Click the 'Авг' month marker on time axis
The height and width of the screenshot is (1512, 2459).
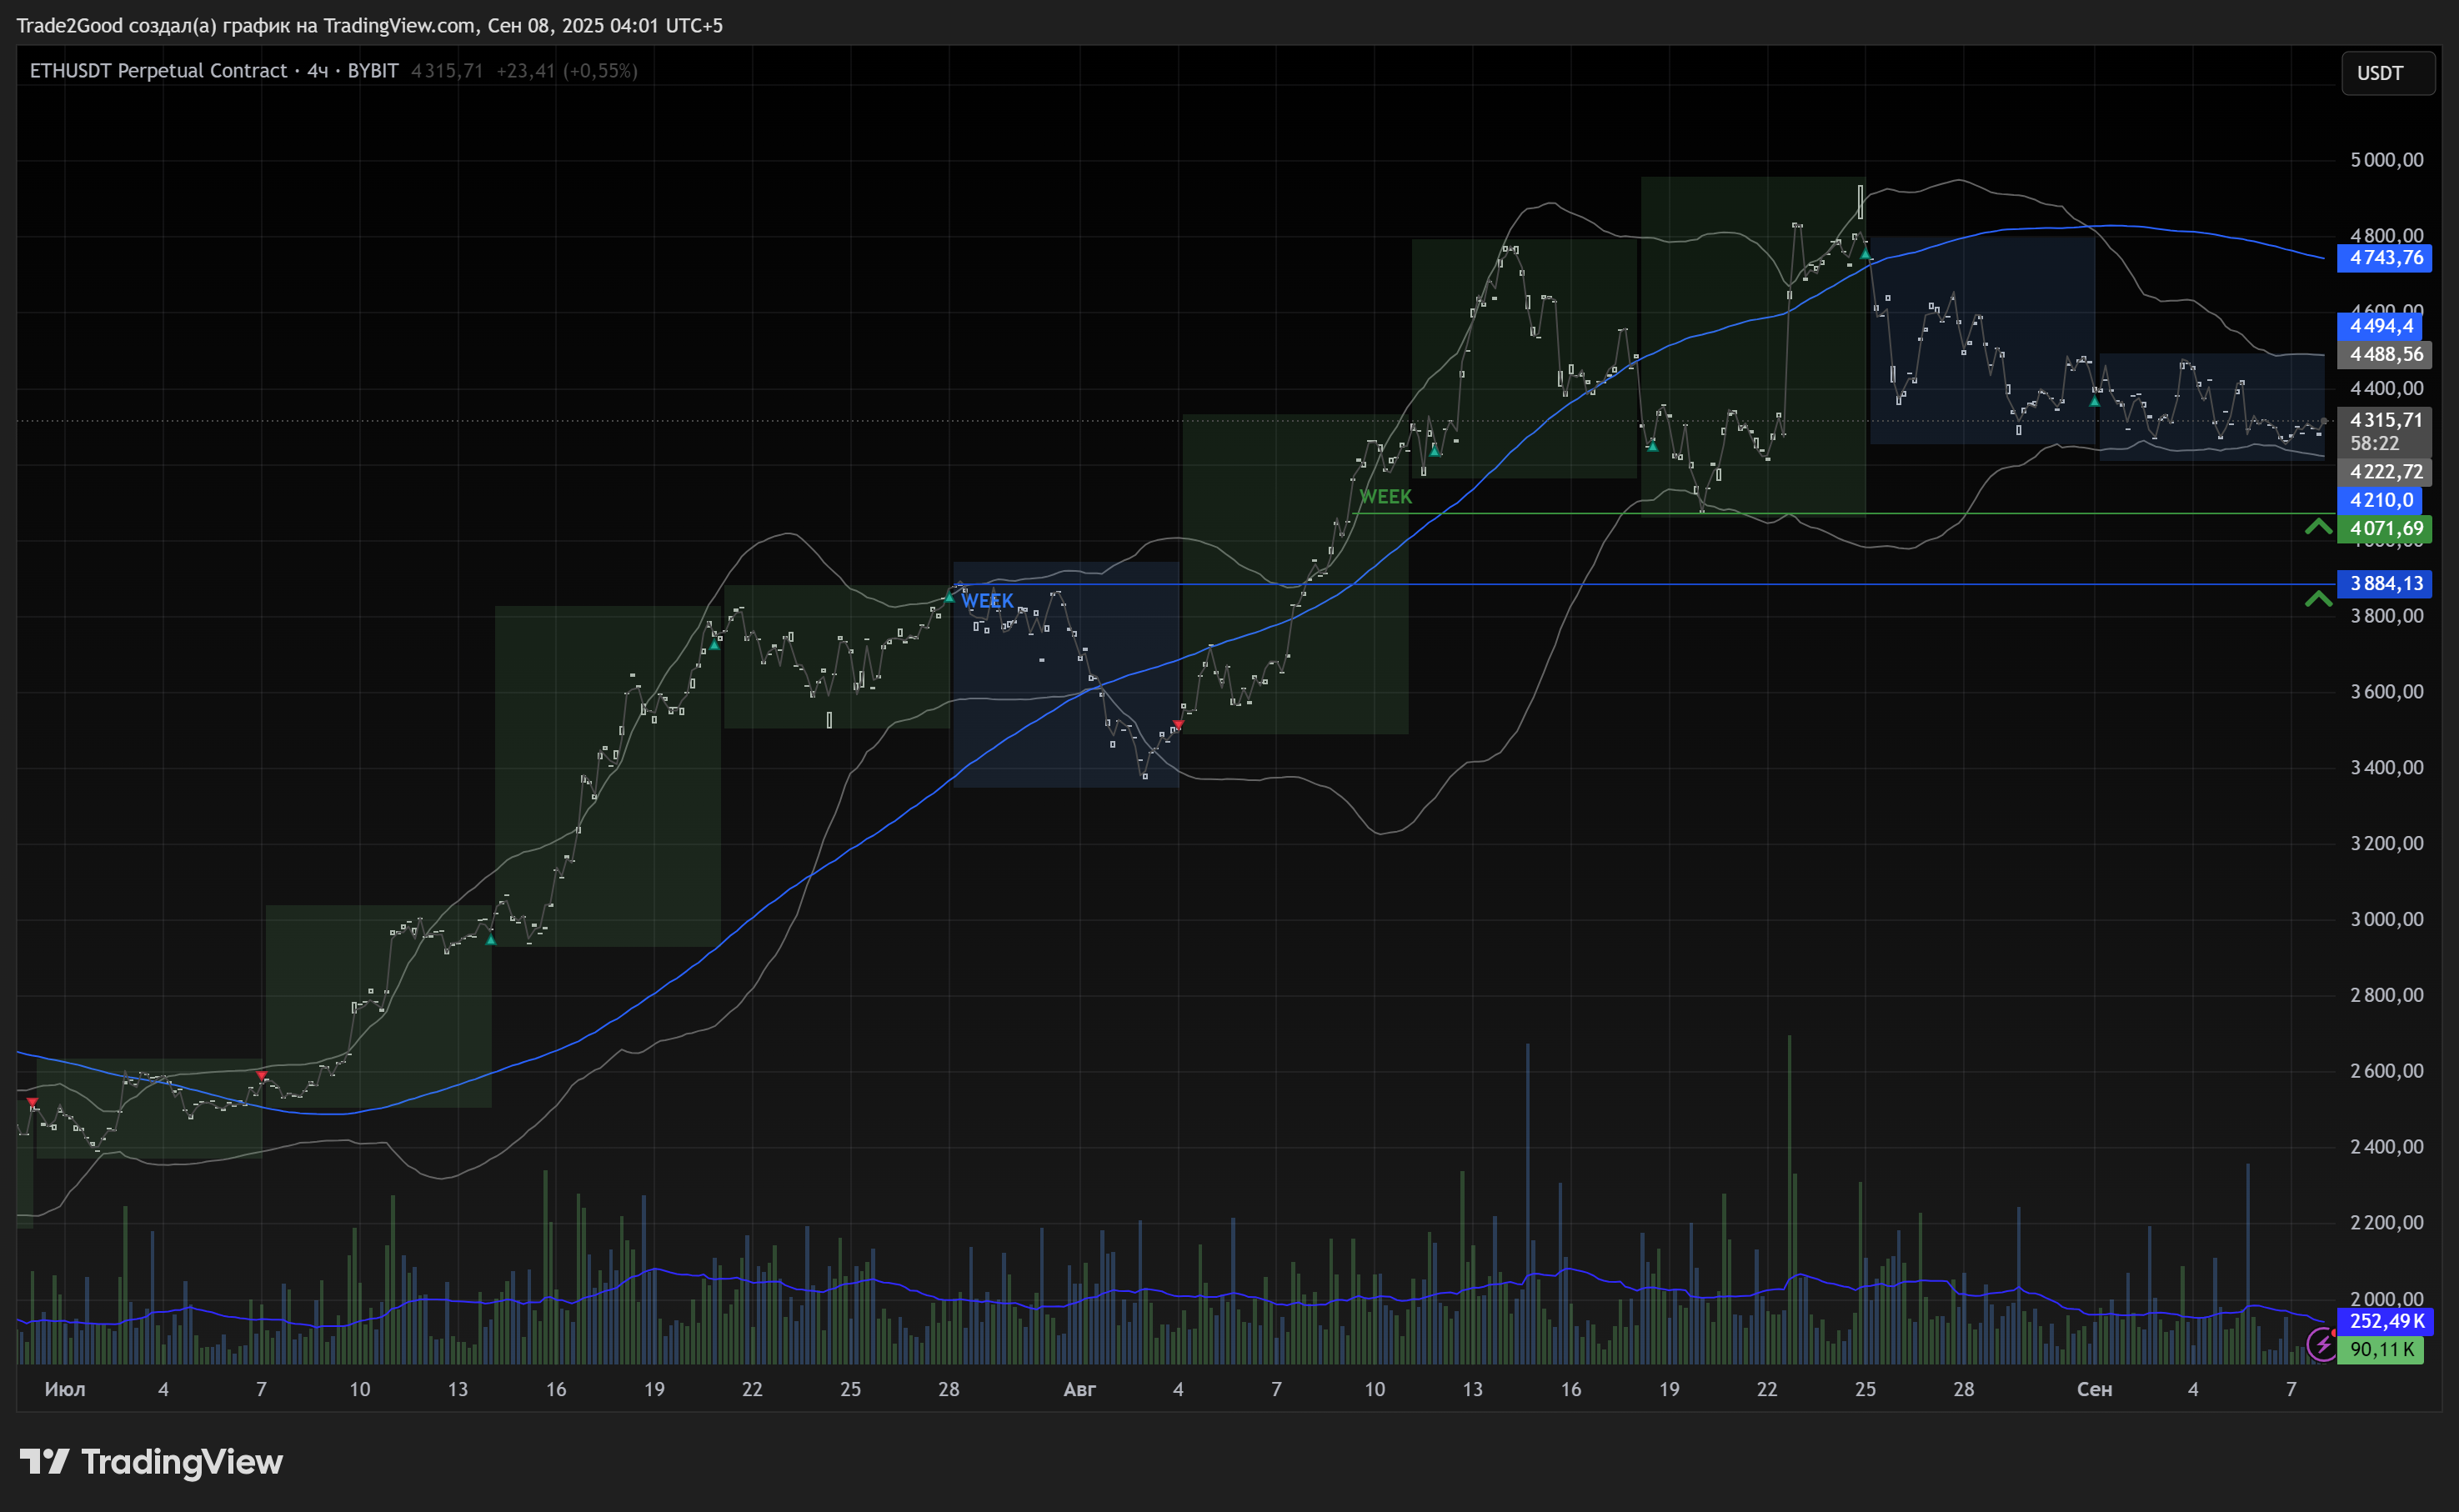(x=1079, y=1389)
